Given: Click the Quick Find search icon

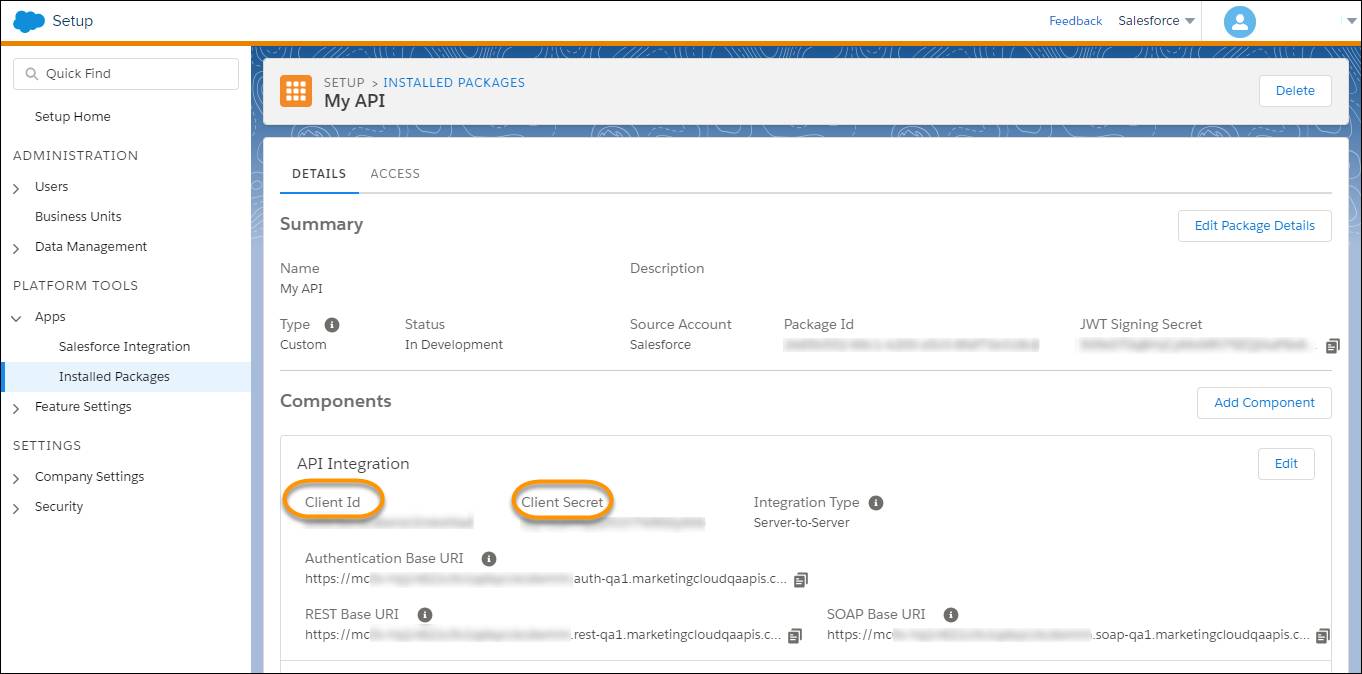Looking at the screenshot, I should point(31,74).
